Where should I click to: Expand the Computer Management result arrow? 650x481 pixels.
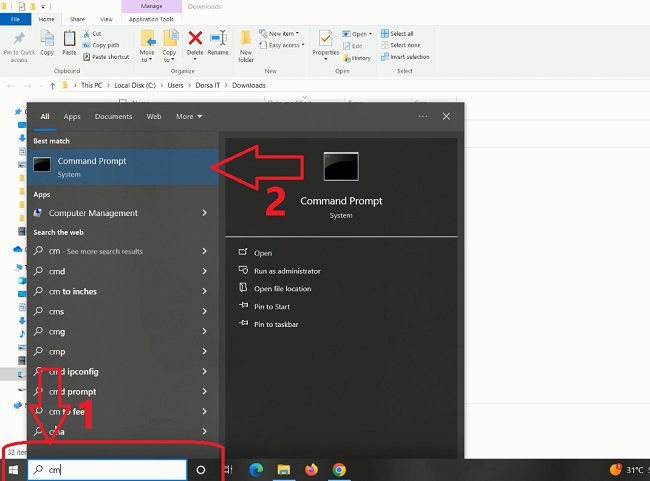[204, 213]
